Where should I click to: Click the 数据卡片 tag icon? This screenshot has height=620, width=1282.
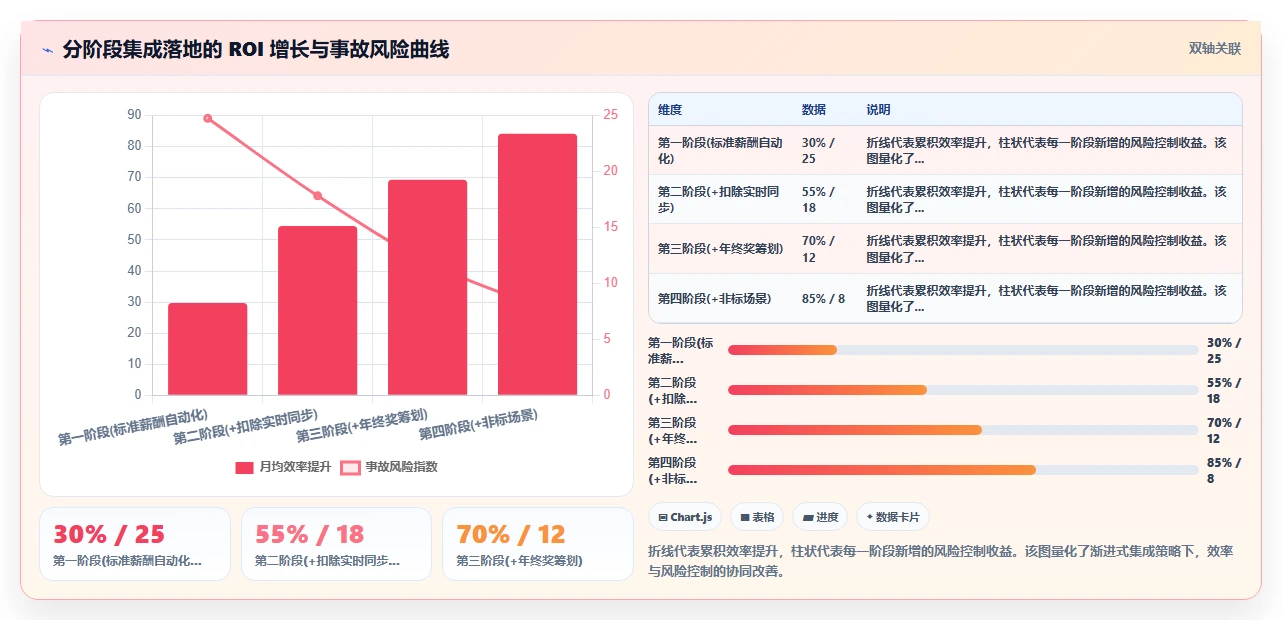click(870, 517)
